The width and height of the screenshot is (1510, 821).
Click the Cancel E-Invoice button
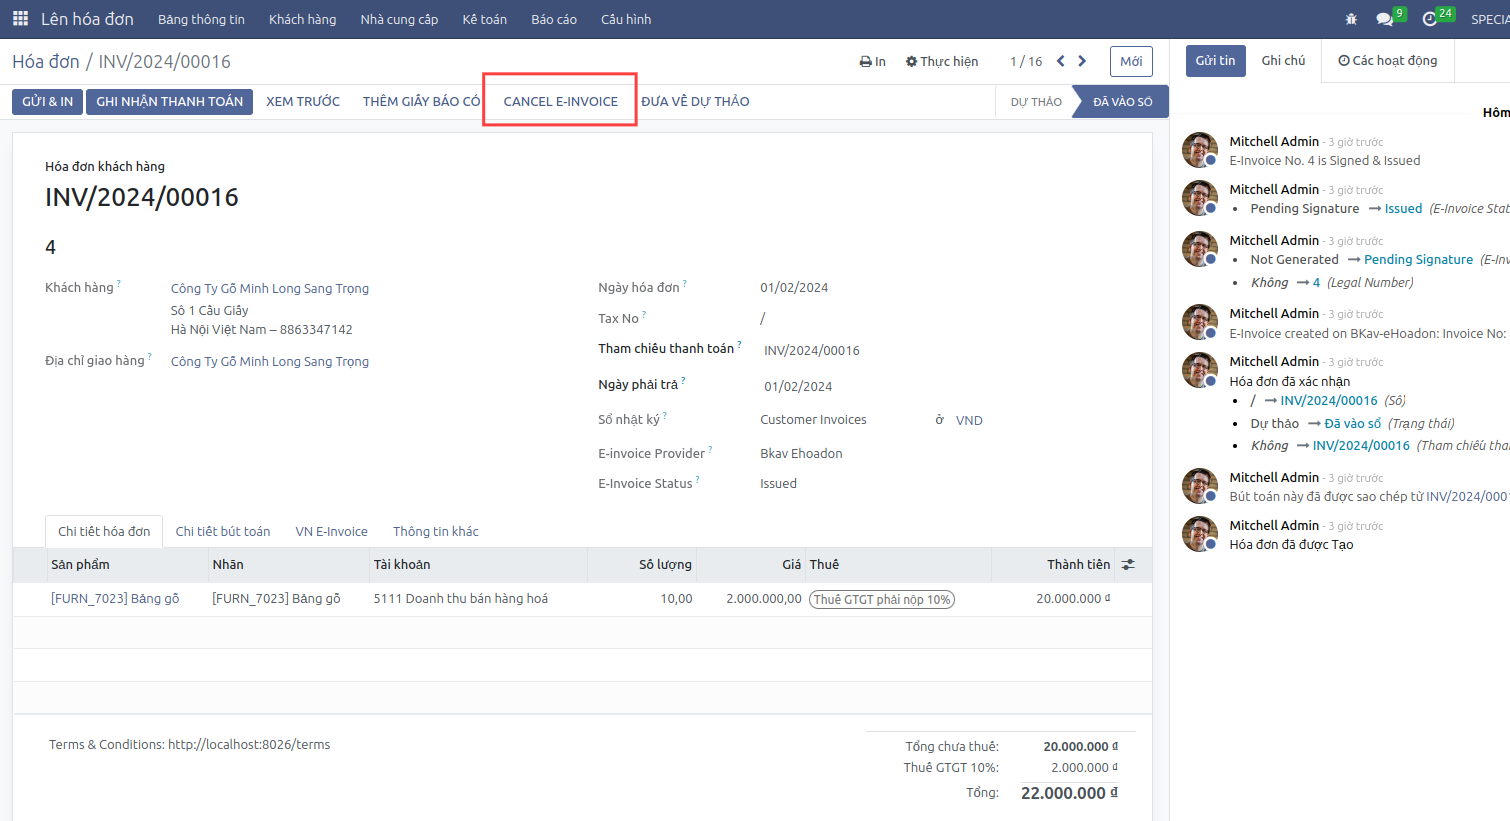click(x=560, y=101)
